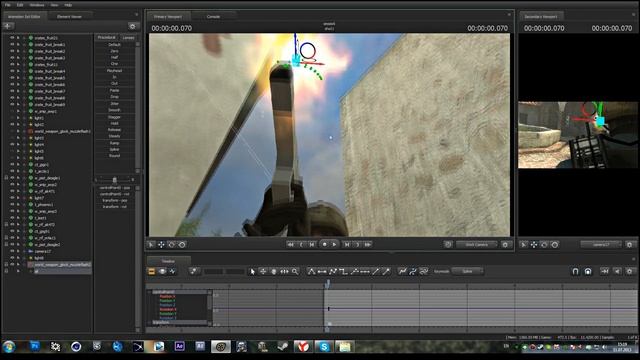Switch to the Legacy presets tab

(129, 38)
